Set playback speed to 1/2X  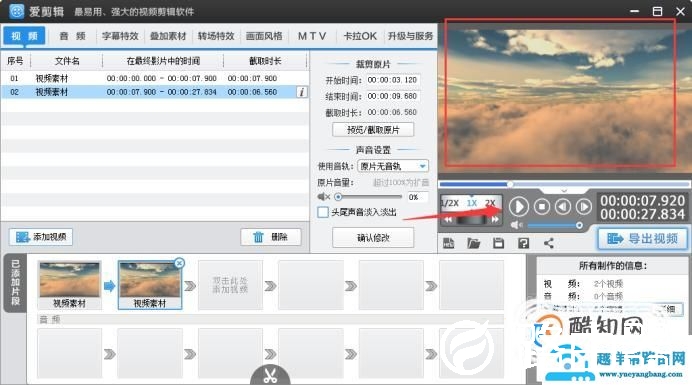click(450, 203)
